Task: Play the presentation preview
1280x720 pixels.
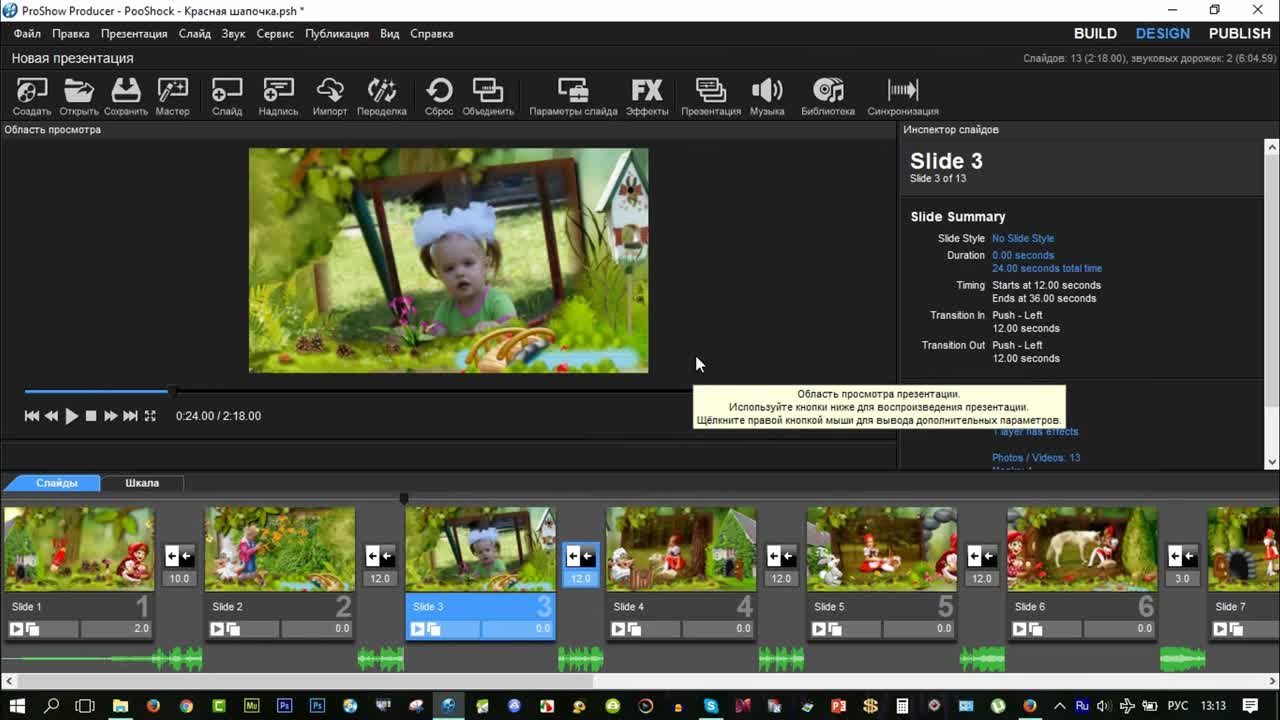Action: click(x=71, y=416)
